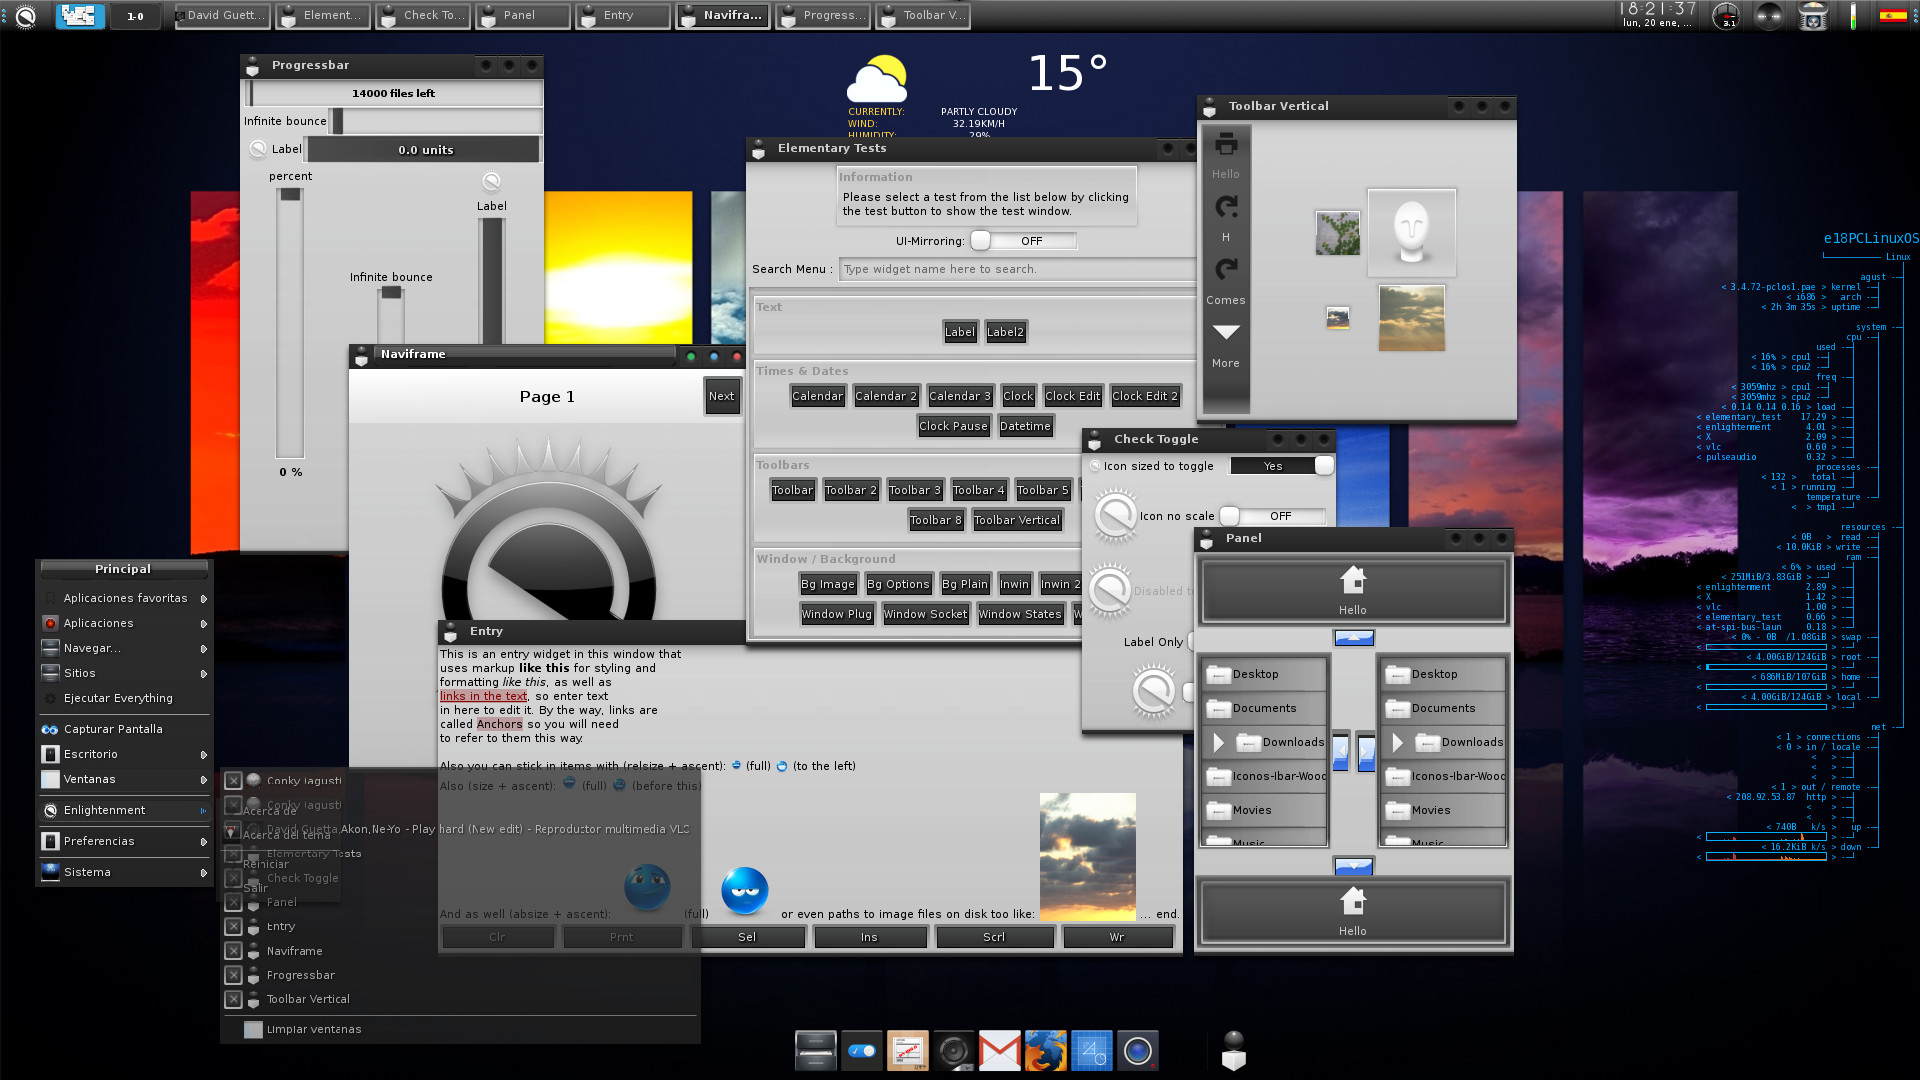Open the blue blueprint icon in dock
Screen dimensions: 1920x1080
(x=1091, y=1051)
